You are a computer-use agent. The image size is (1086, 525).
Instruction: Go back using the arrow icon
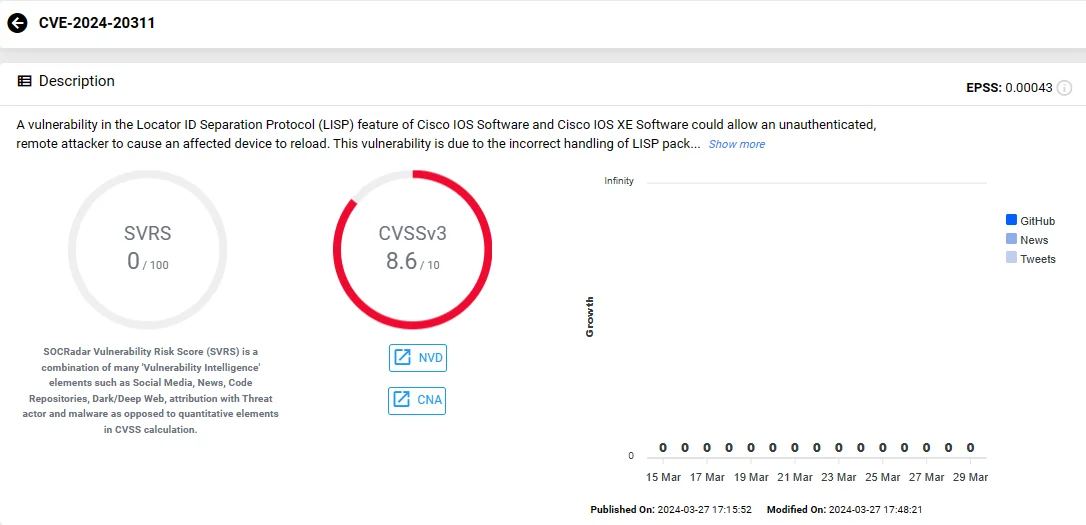(x=17, y=23)
